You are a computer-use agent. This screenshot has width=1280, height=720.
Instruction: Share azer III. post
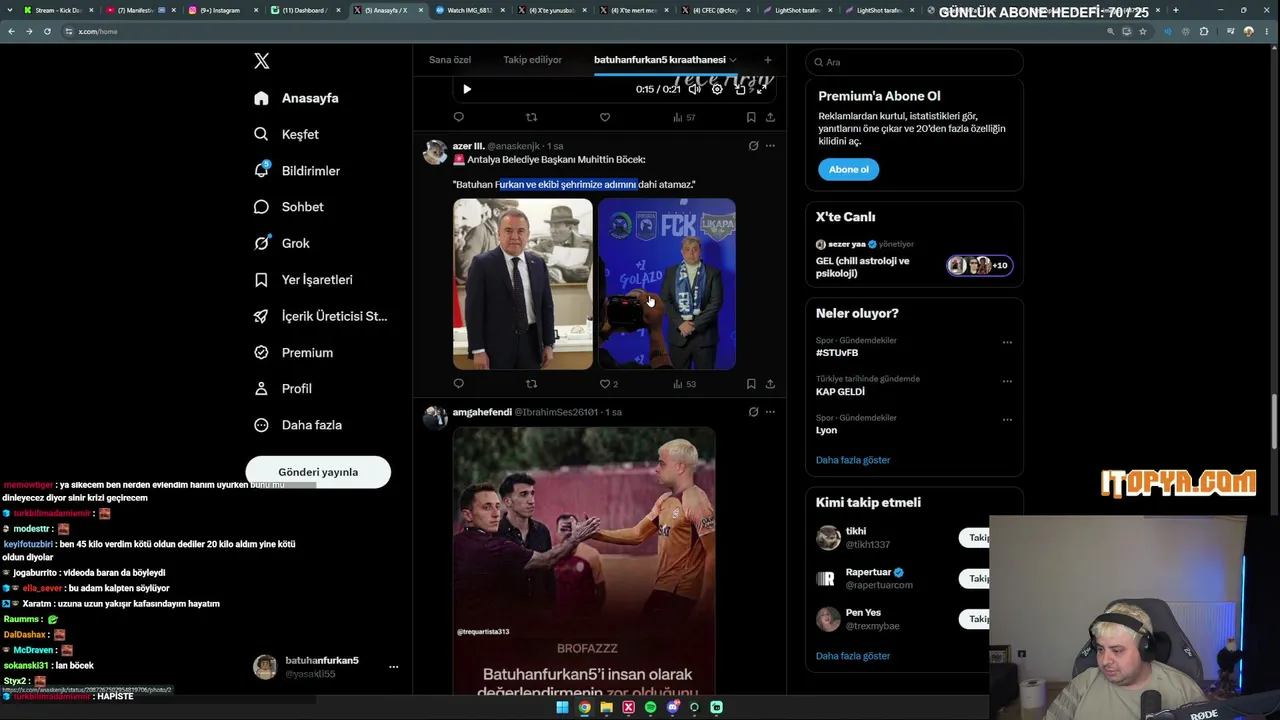pyautogui.click(x=770, y=383)
